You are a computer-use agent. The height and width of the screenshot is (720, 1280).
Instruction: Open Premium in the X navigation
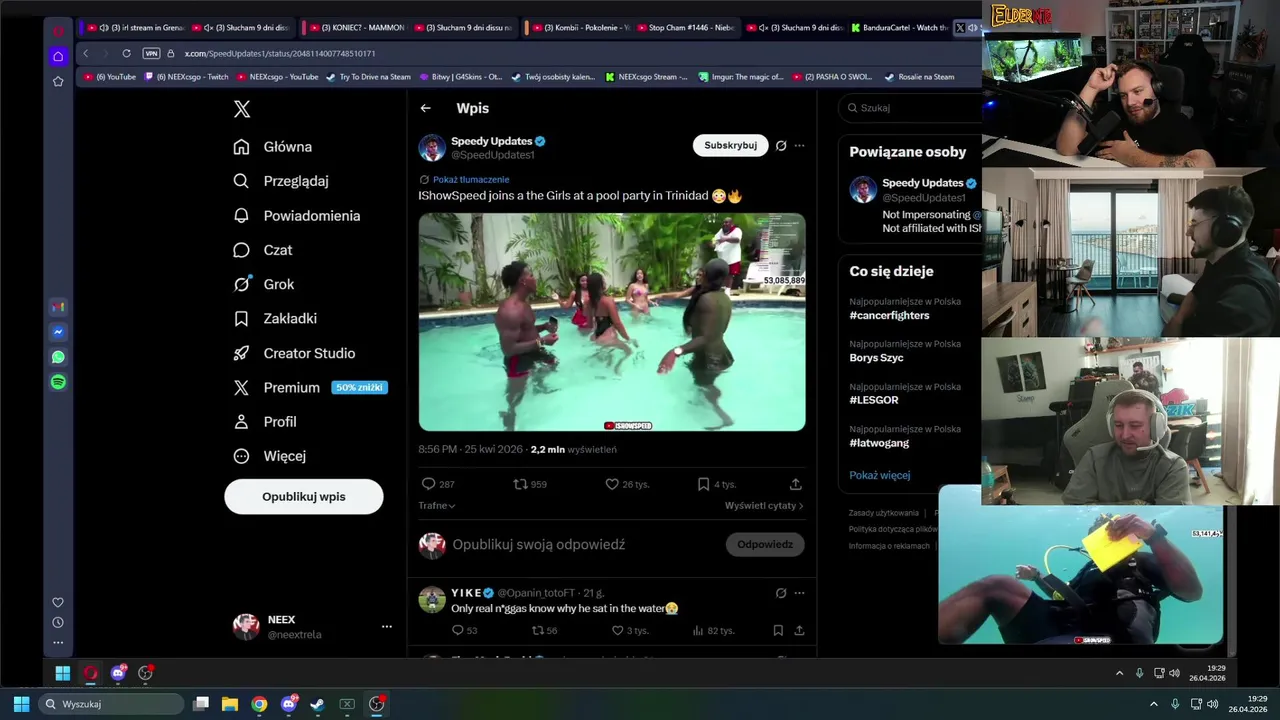click(308, 387)
